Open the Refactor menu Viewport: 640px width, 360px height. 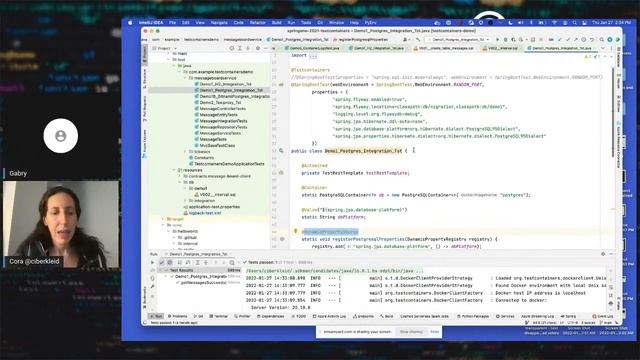257,22
